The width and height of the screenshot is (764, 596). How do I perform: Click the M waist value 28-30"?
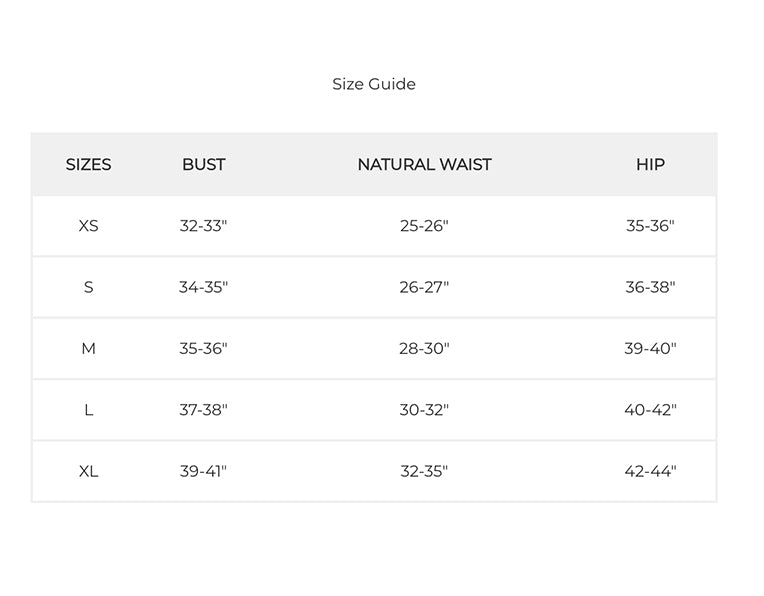pos(424,349)
